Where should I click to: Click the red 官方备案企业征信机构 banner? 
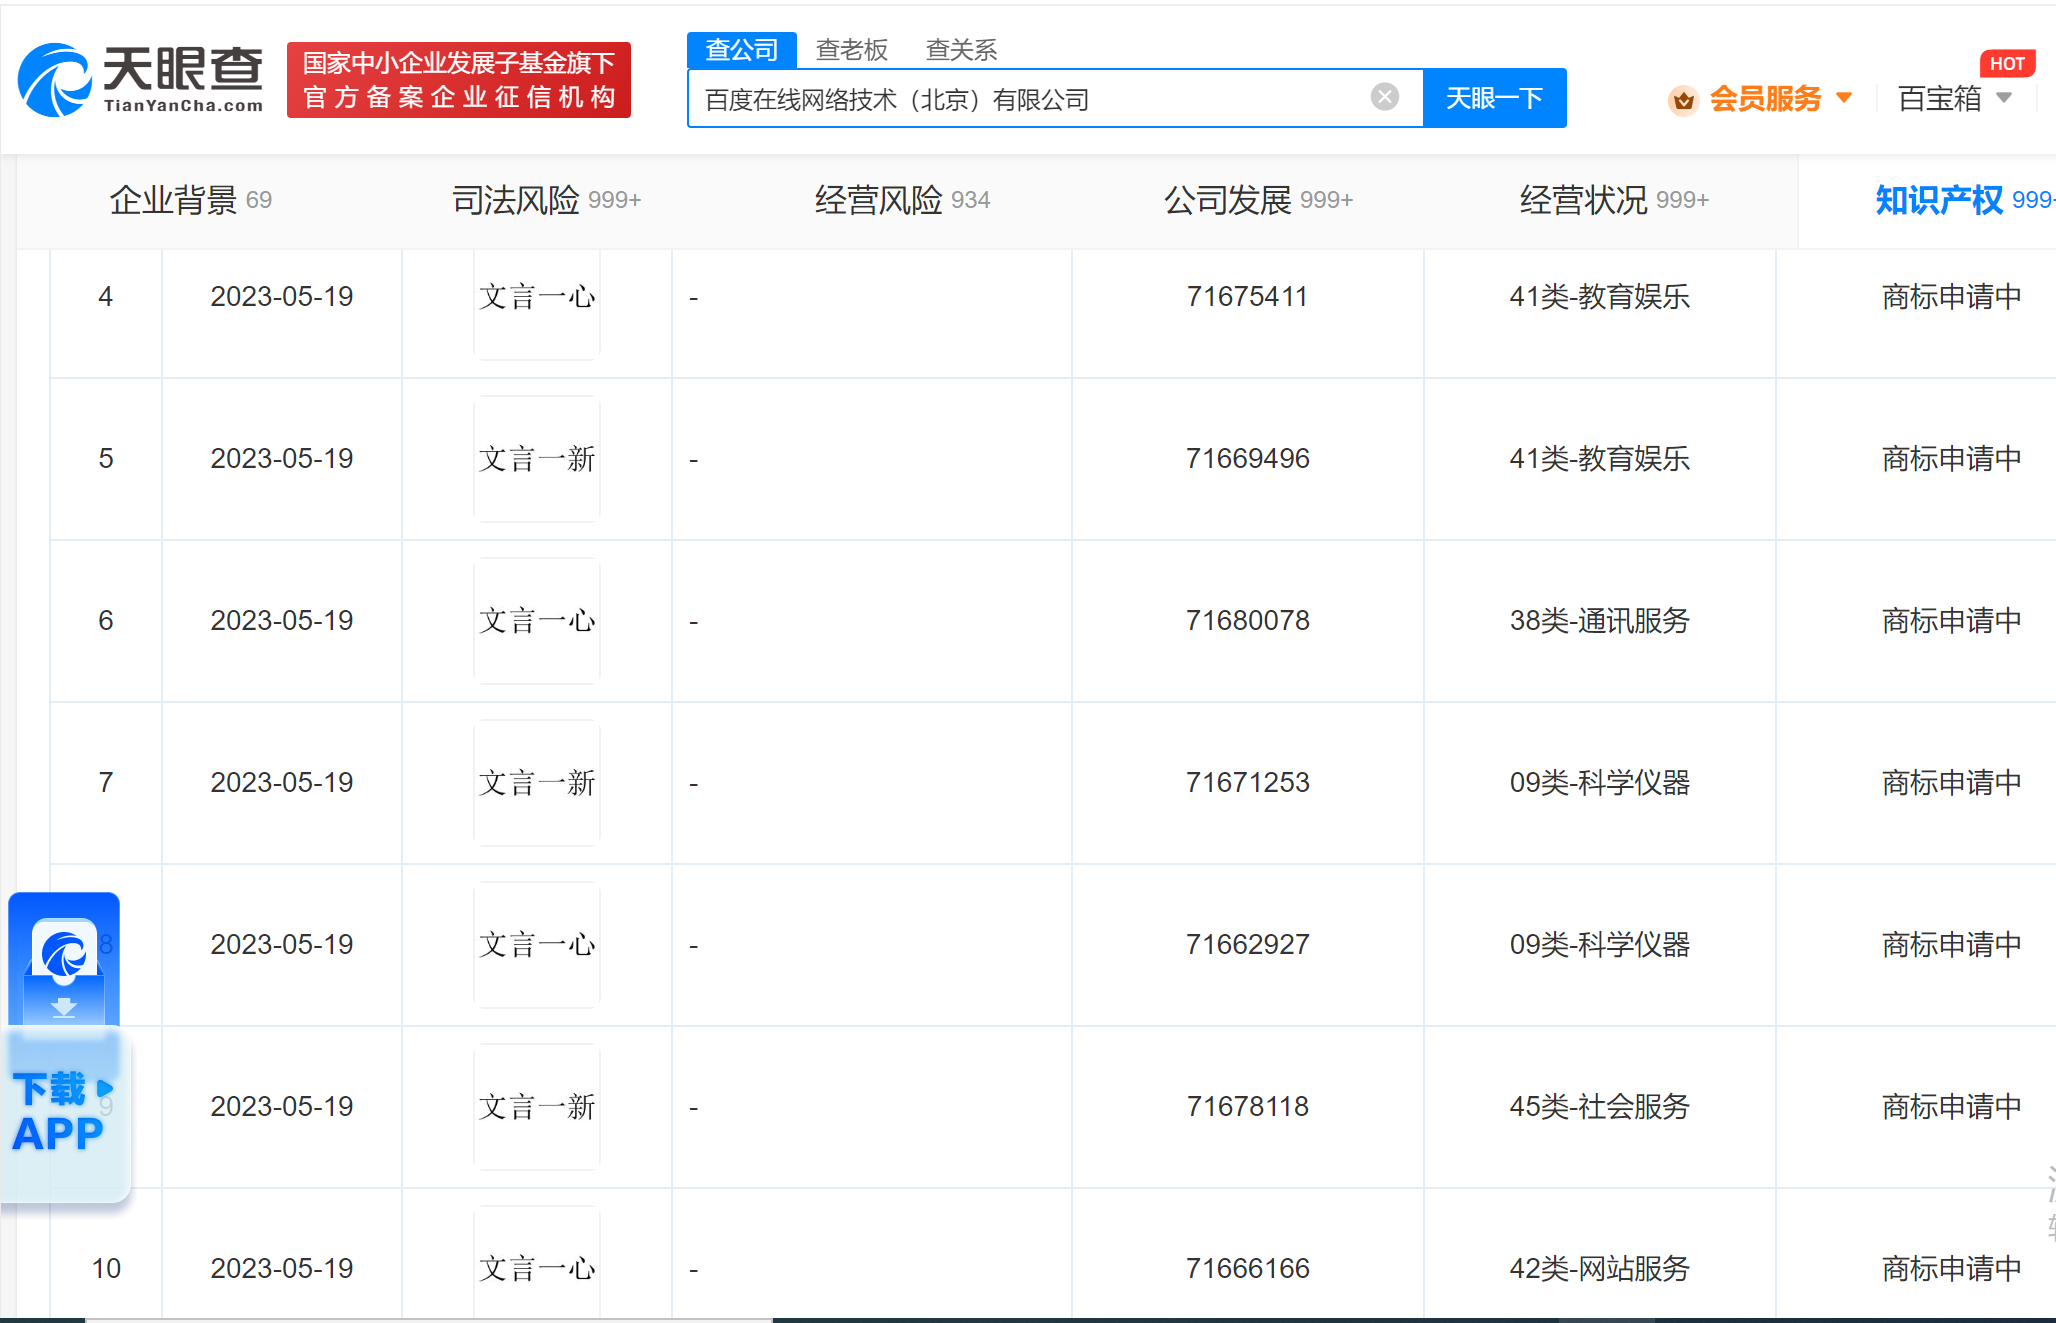(x=459, y=80)
